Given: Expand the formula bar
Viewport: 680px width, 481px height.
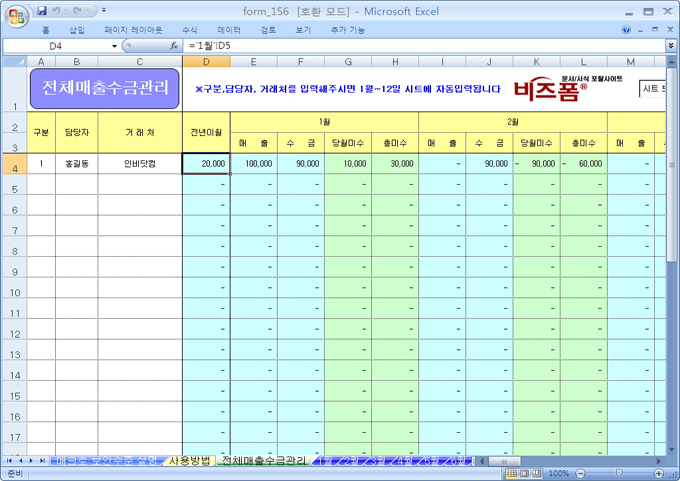Looking at the screenshot, I should [671, 46].
